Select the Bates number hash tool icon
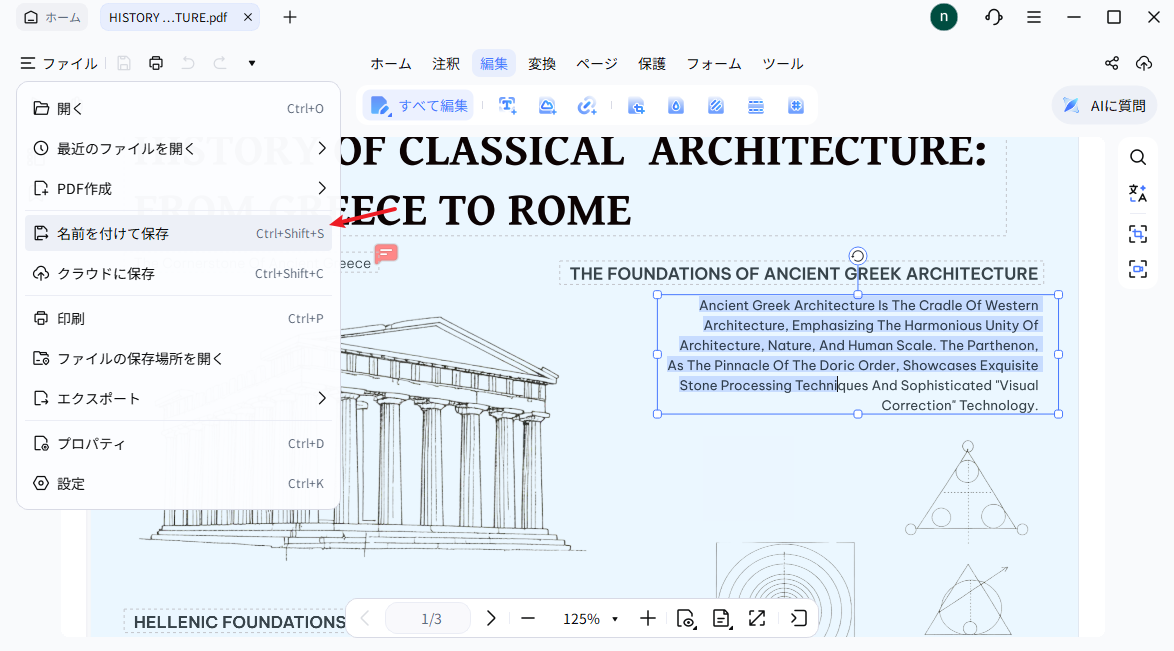Screen dimensions: 1174x651 pos(796,106)
